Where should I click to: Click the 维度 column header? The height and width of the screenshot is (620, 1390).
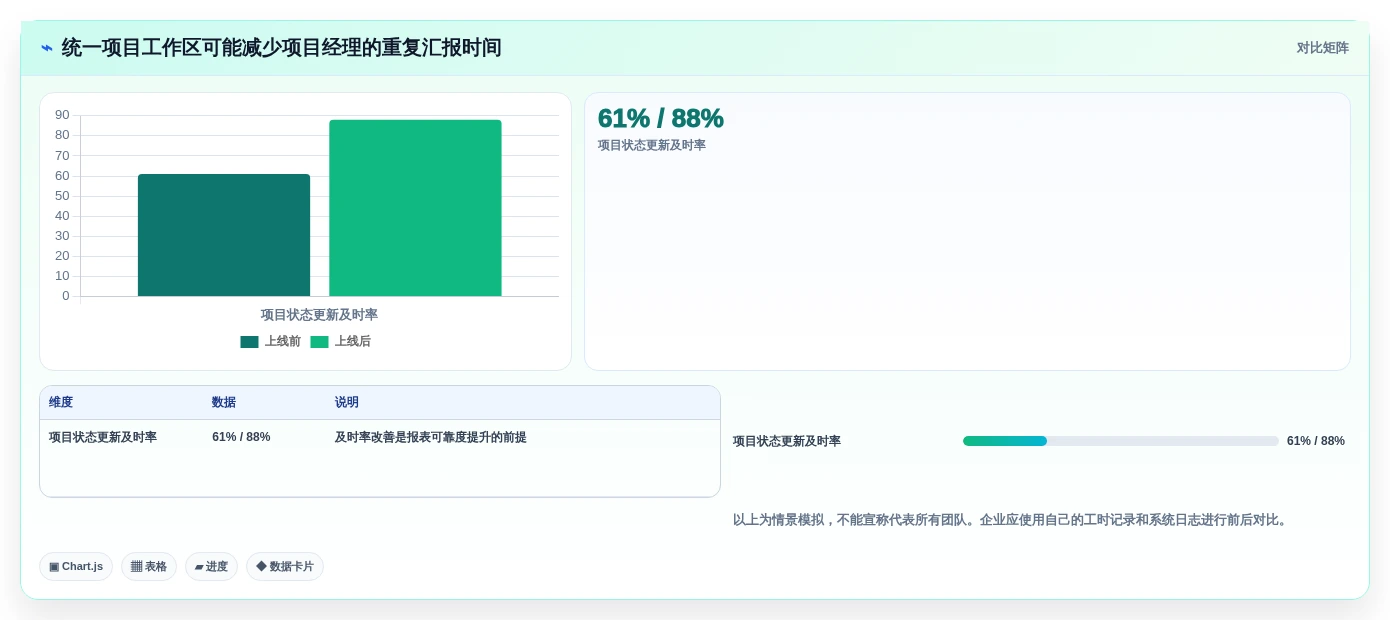[x=61, y=402]
